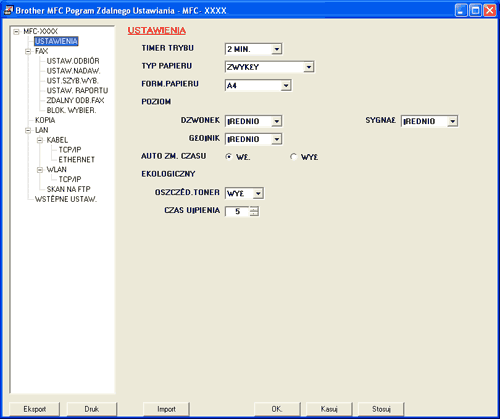Collapse the KABEL tree node
This screenshot has height=419, width=500.
[x=40, y=140]
